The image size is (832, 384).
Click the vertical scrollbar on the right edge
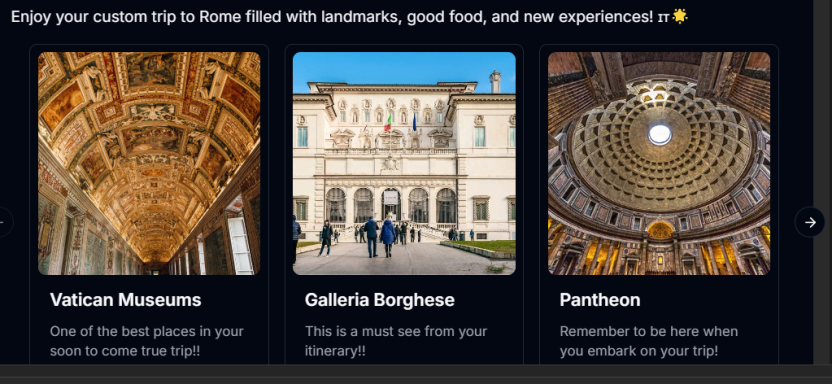pyautogui.click(x=822, y=182)
